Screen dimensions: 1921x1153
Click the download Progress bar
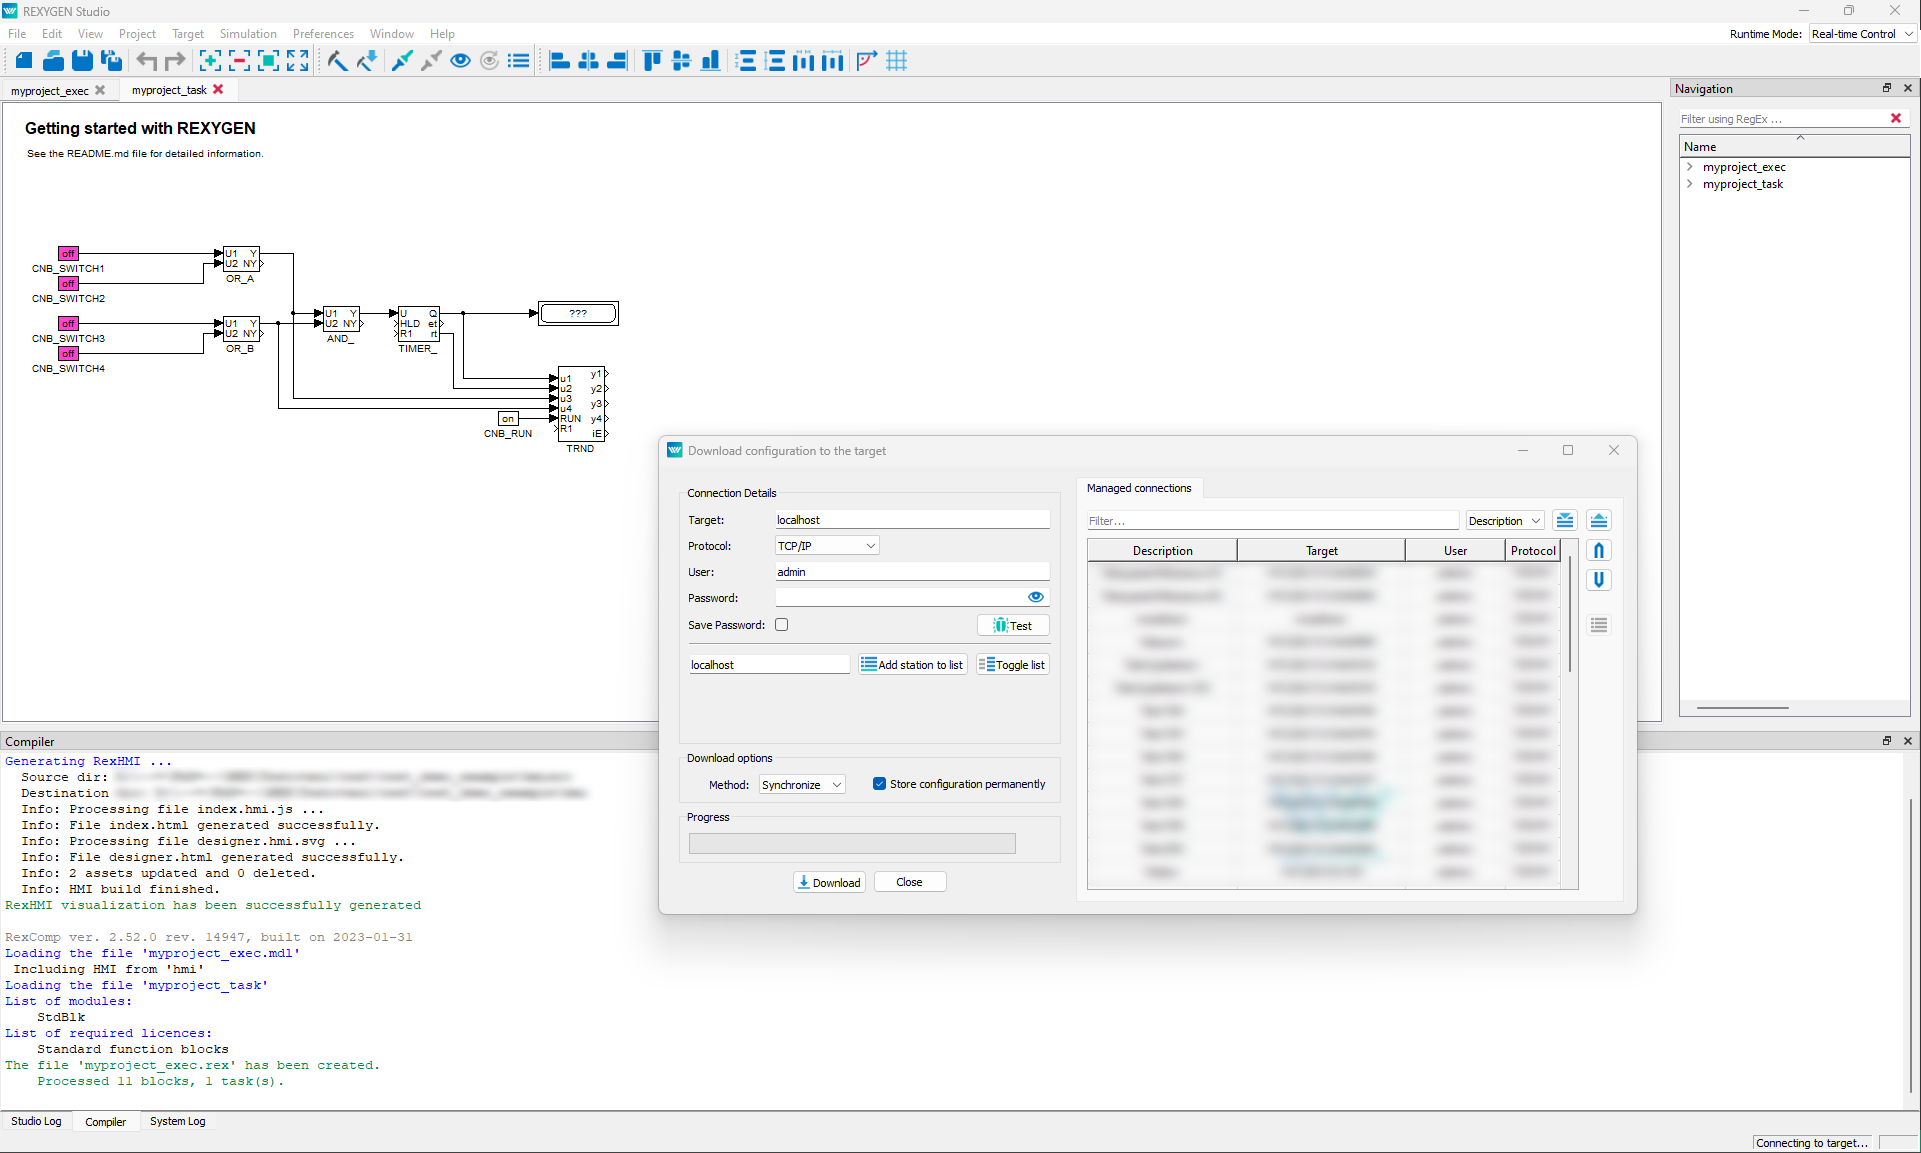pyautogui.click(x=852, y=844)
